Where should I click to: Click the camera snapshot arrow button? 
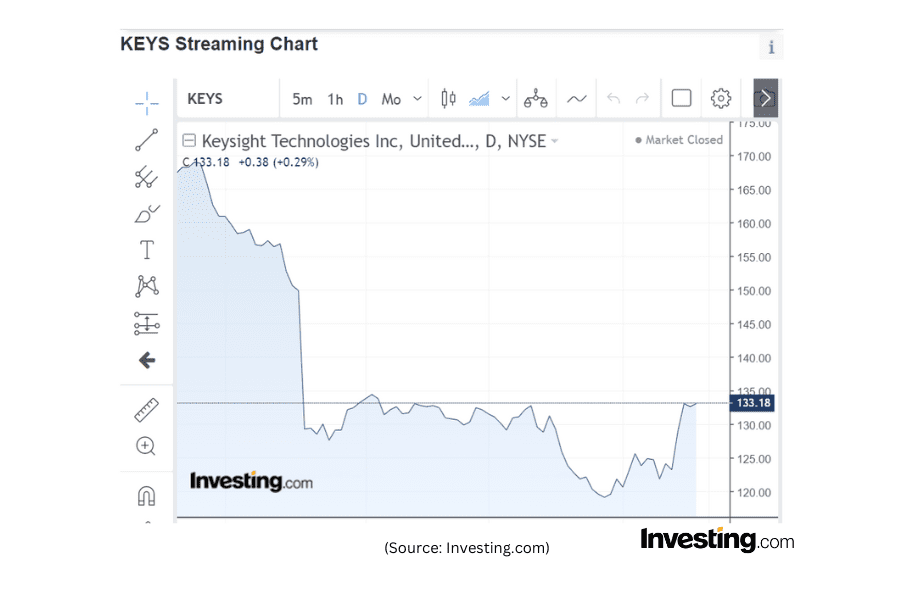coord(766,98)
